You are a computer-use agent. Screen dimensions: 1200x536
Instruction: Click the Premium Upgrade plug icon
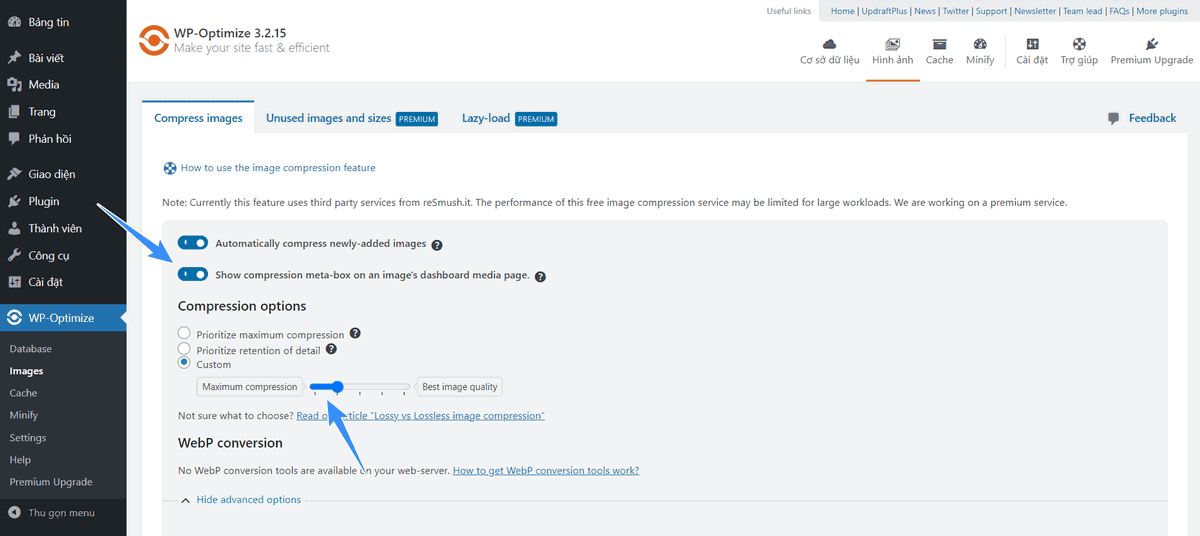(1151, 44)
